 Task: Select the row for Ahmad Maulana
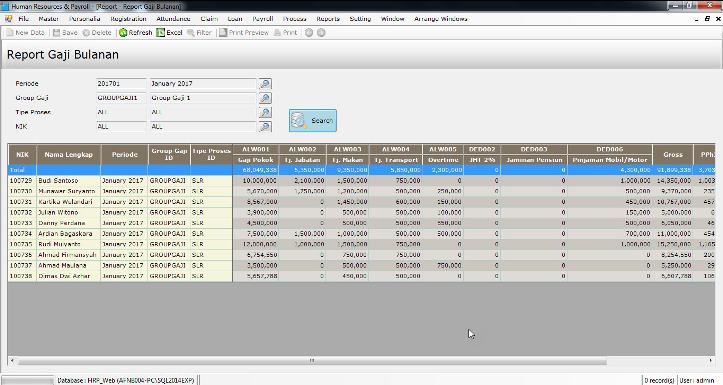tap(362, 266)
